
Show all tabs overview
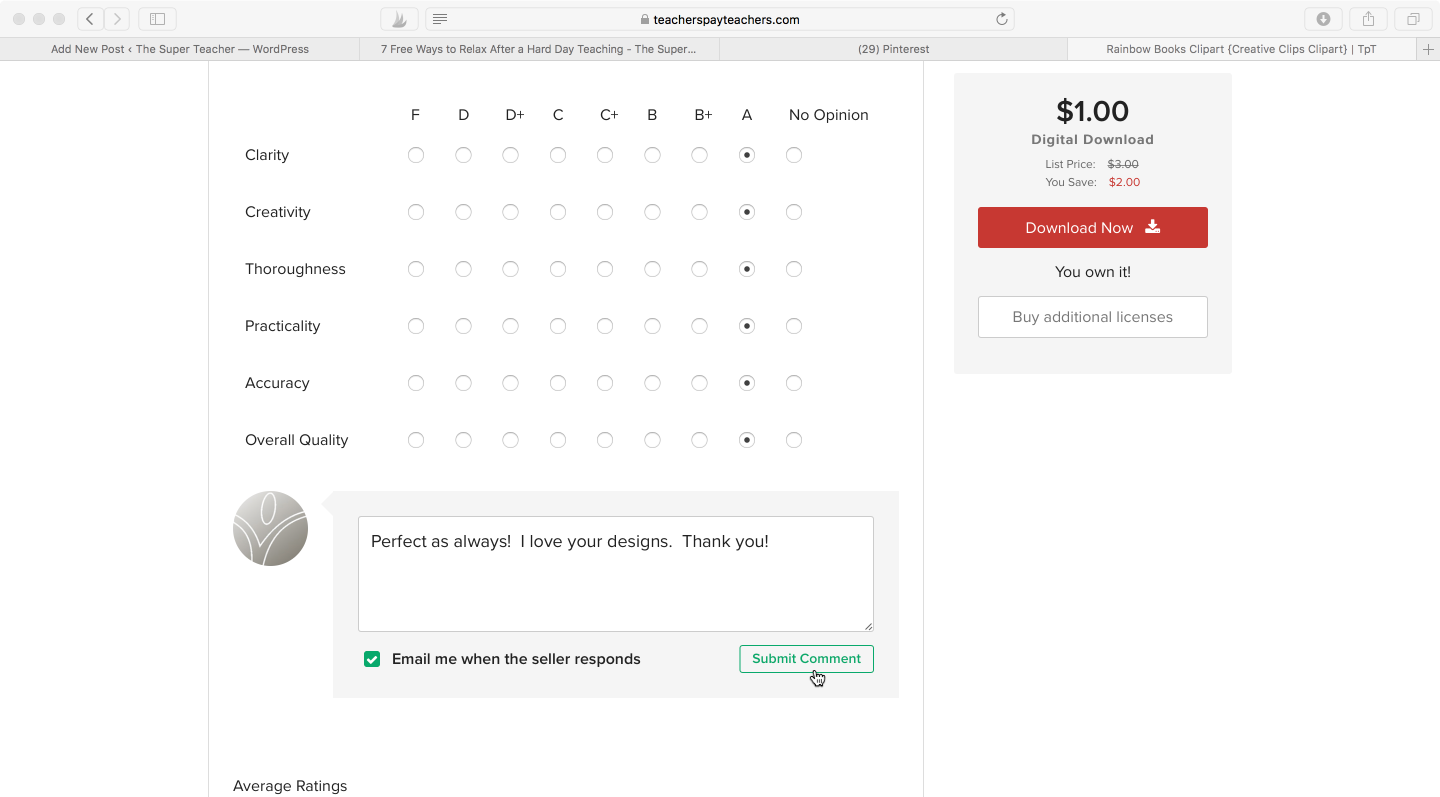pos(1412,18)
